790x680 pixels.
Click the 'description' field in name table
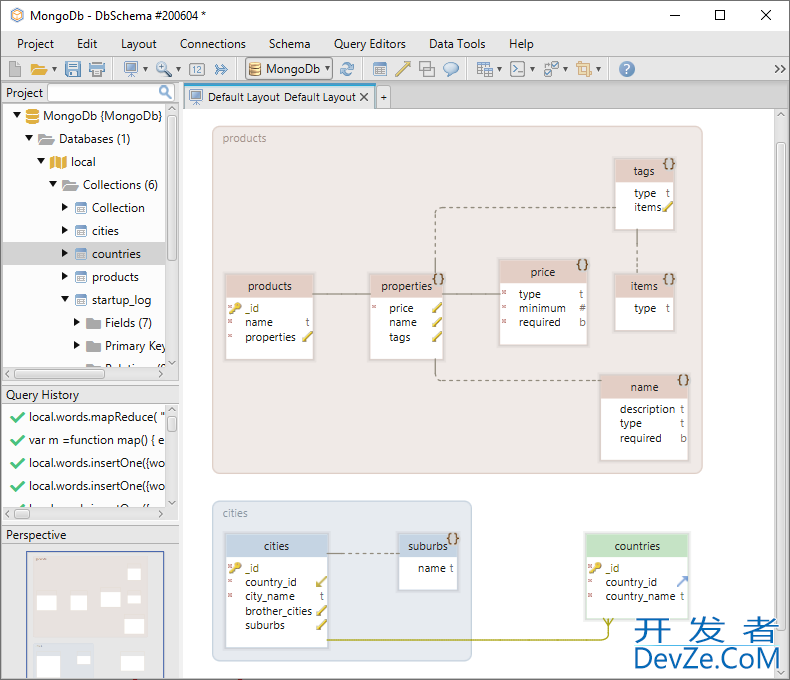coord(647,409)
